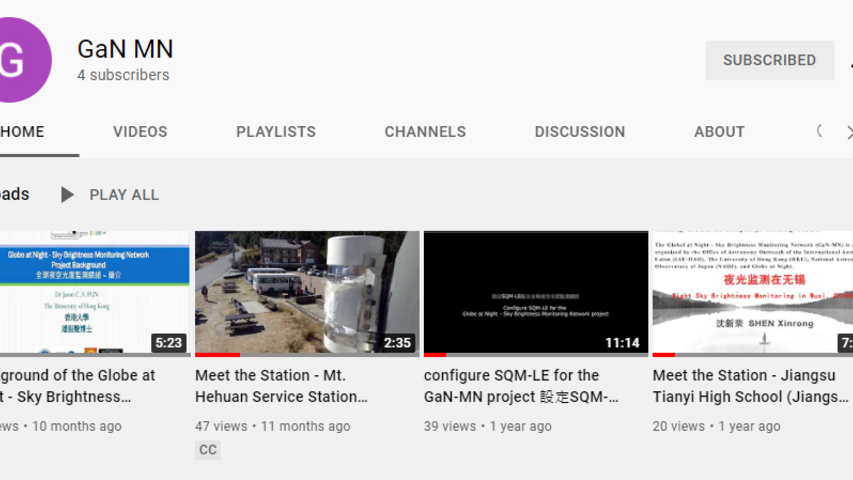
Task: Click the black SQM-LE configuration video thumbnail
Action: pyautogui.click(x=536, y=292)
